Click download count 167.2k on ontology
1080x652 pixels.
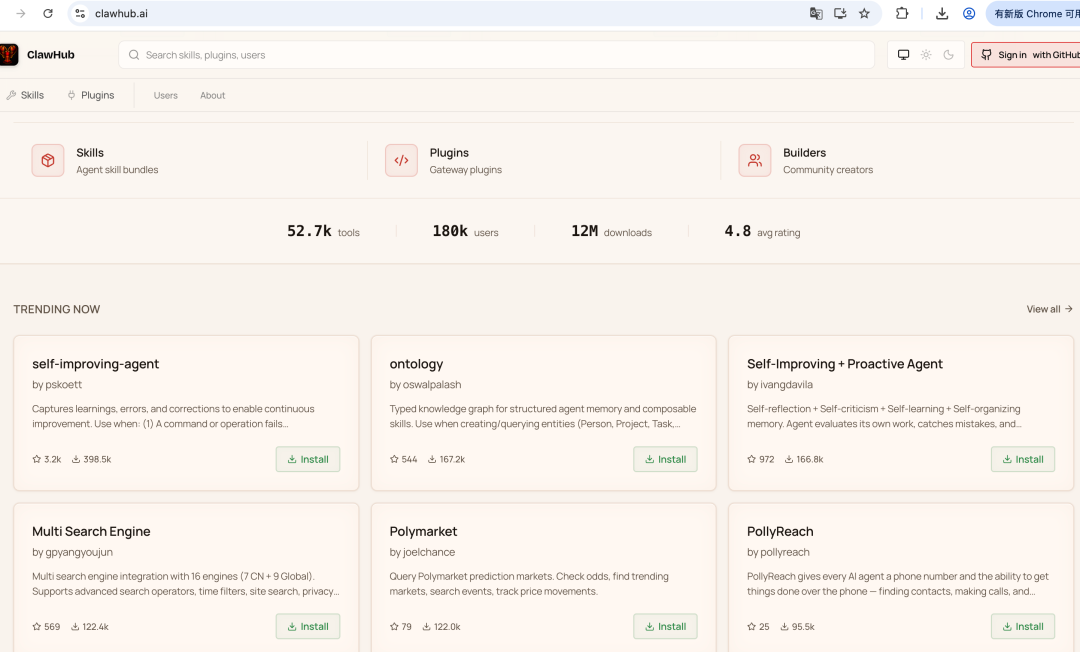point(446,459)
